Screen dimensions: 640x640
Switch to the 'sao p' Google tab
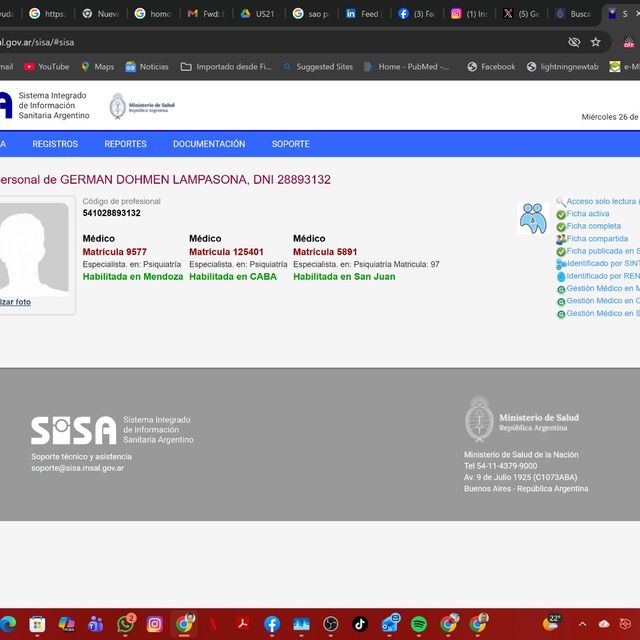click(311, 14)
